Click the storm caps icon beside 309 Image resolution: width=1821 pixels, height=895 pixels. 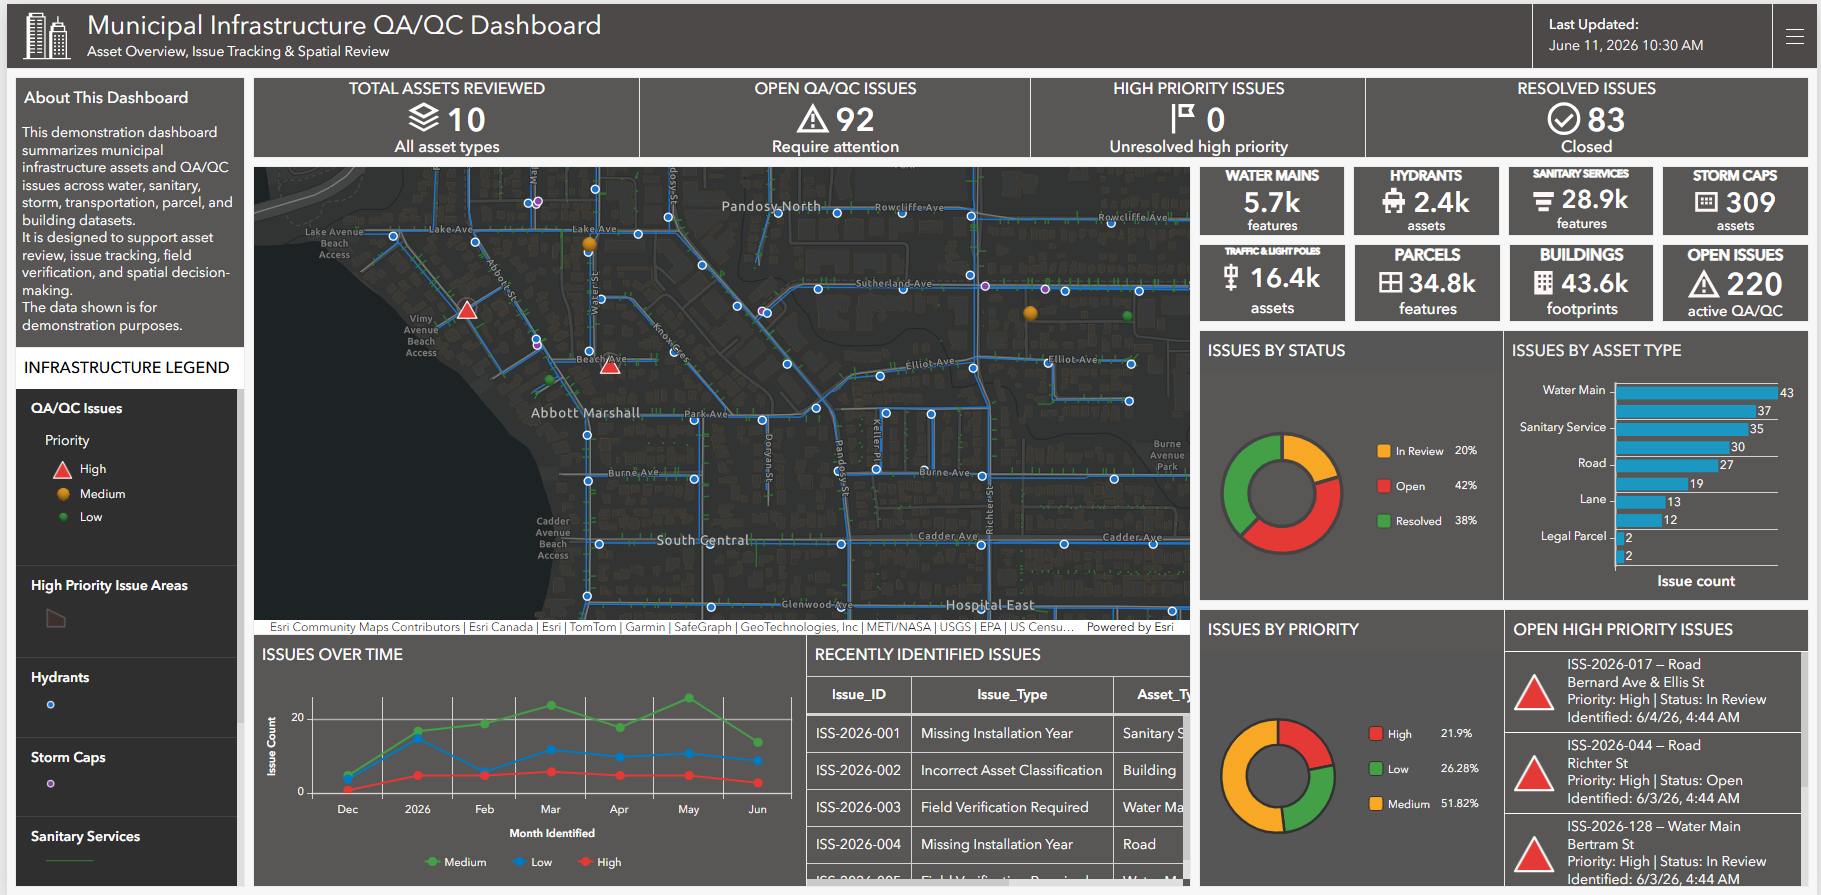pyautogui.click(x=1706, y=202)
